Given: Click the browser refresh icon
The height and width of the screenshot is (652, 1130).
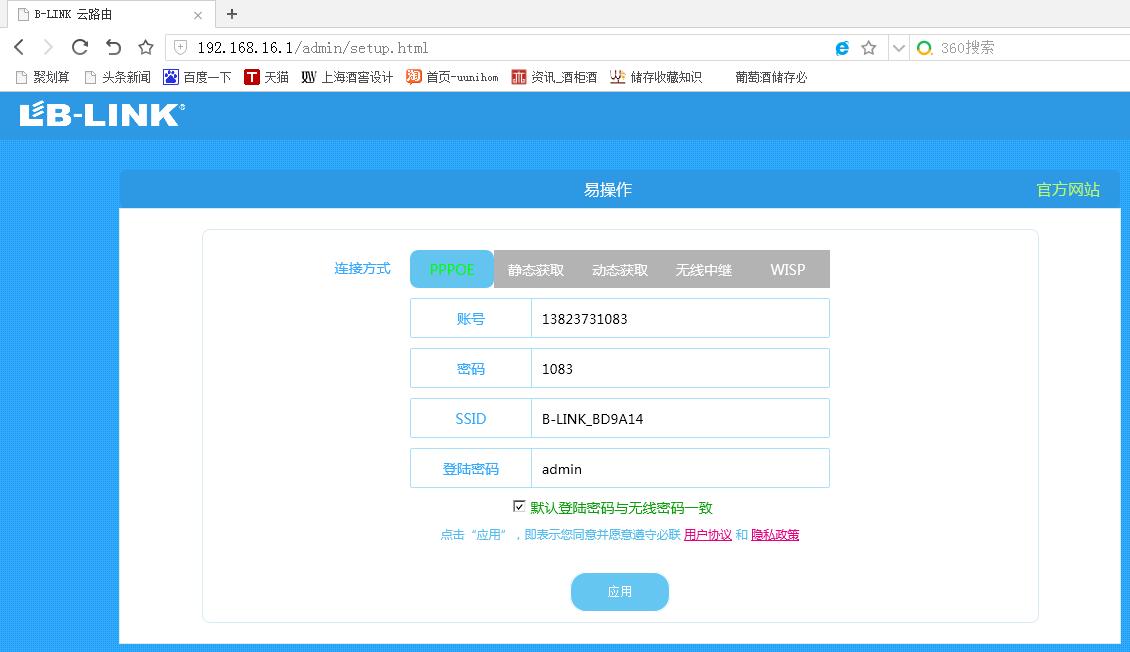Looking at the screenshot, I should [x=79, y=46].
